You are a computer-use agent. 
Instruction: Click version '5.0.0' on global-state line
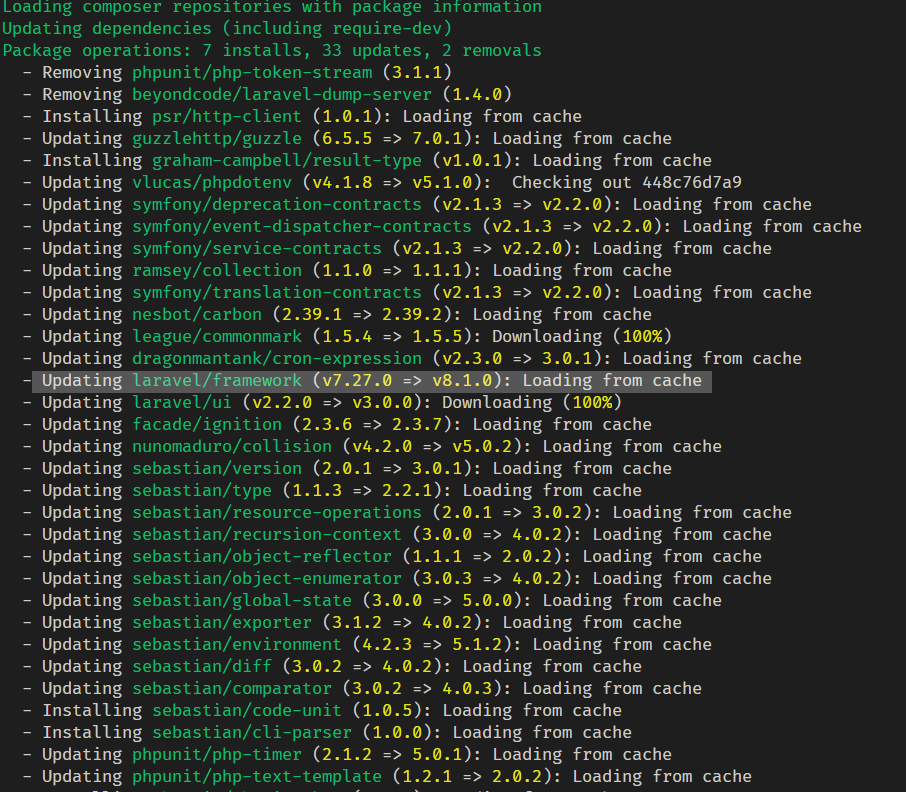487,600
